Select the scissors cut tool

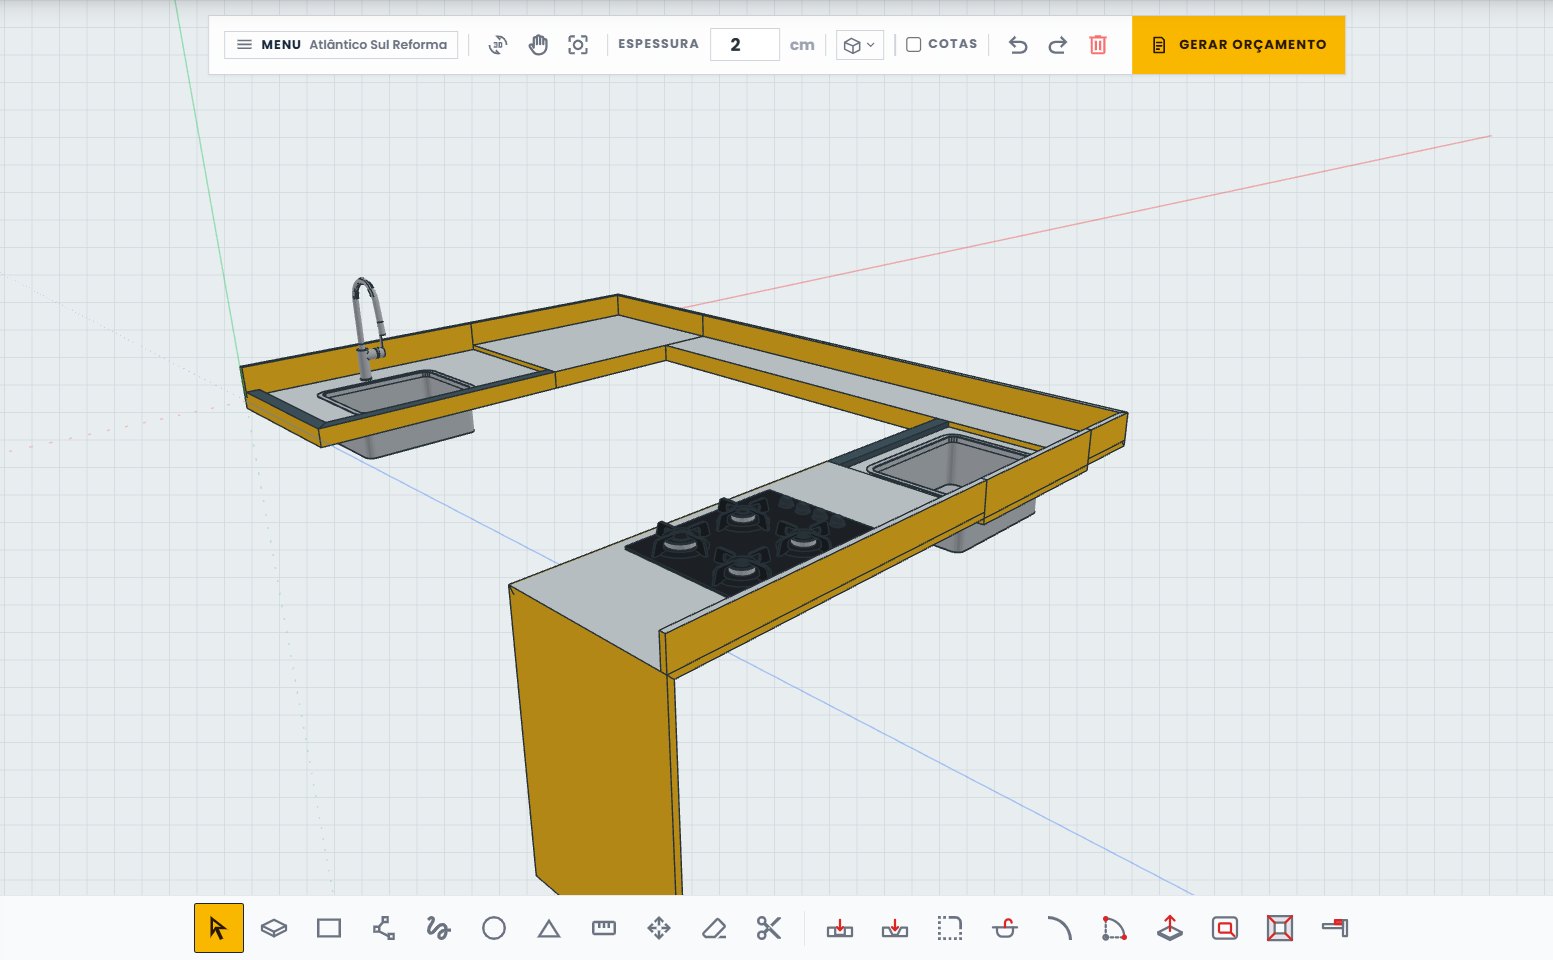coord(768,928)
